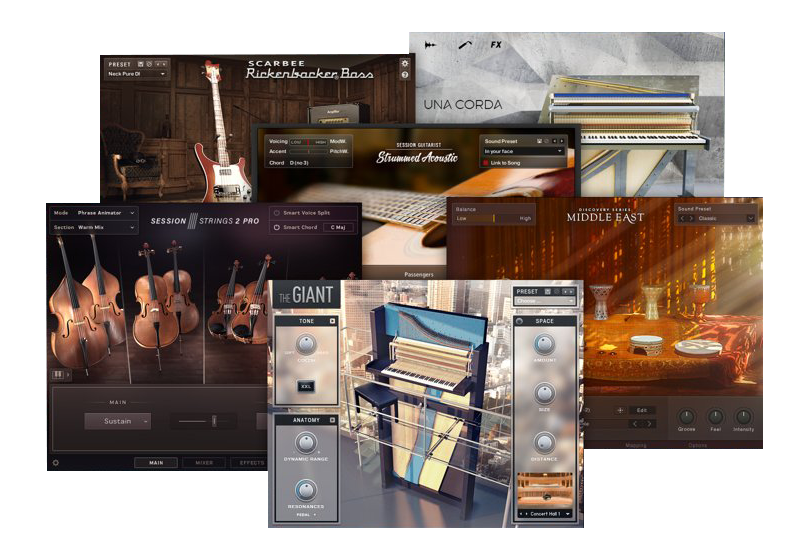Select next Middle East sound preset arrow
810x560 pixels.
[691, 219]
